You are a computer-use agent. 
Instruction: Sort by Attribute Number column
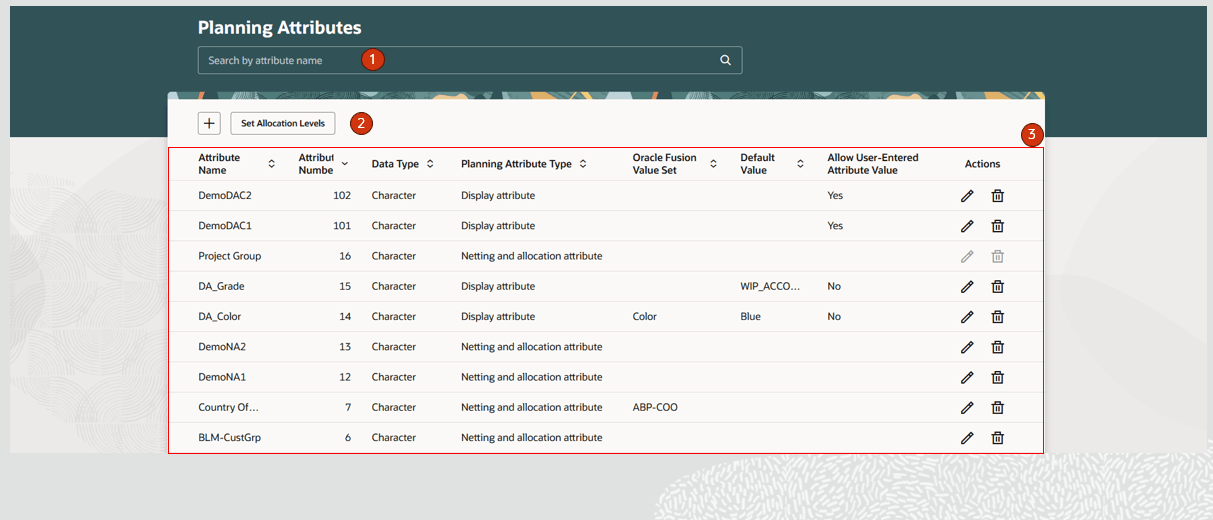pos(345,164)
